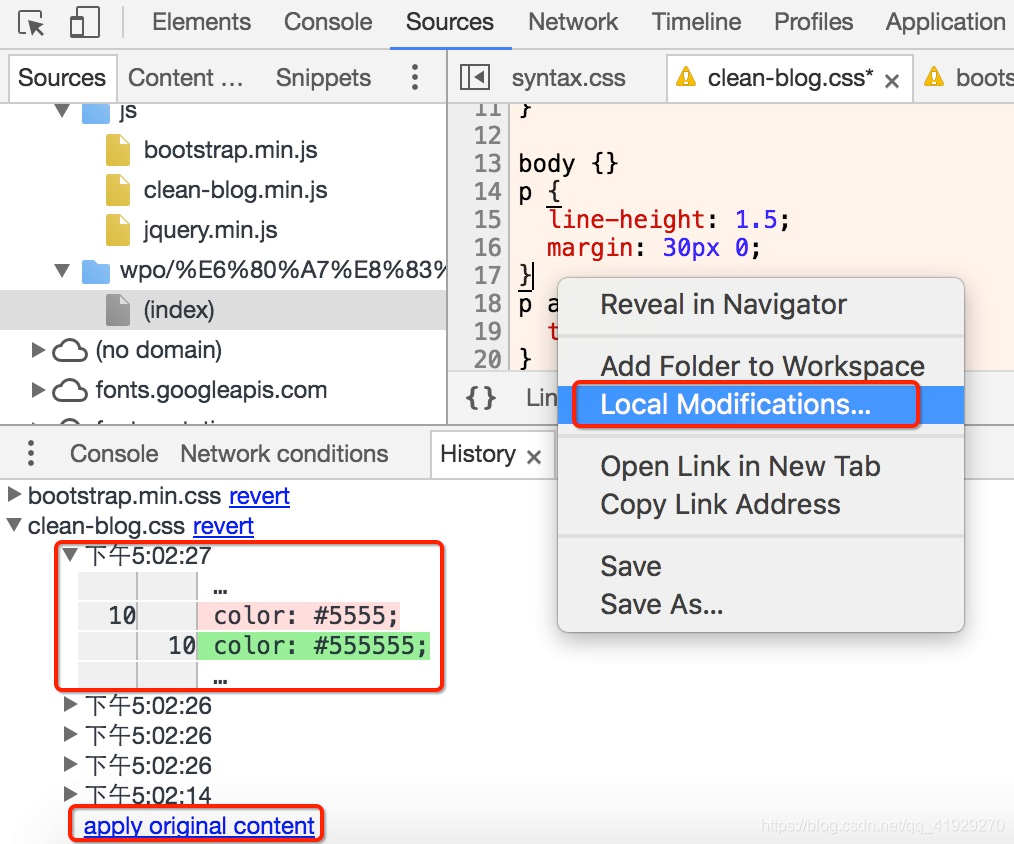This screenshot has height=844, width=1014.
Task: Revert changes for bootstrap.min.css
Action: coord(259,496)
